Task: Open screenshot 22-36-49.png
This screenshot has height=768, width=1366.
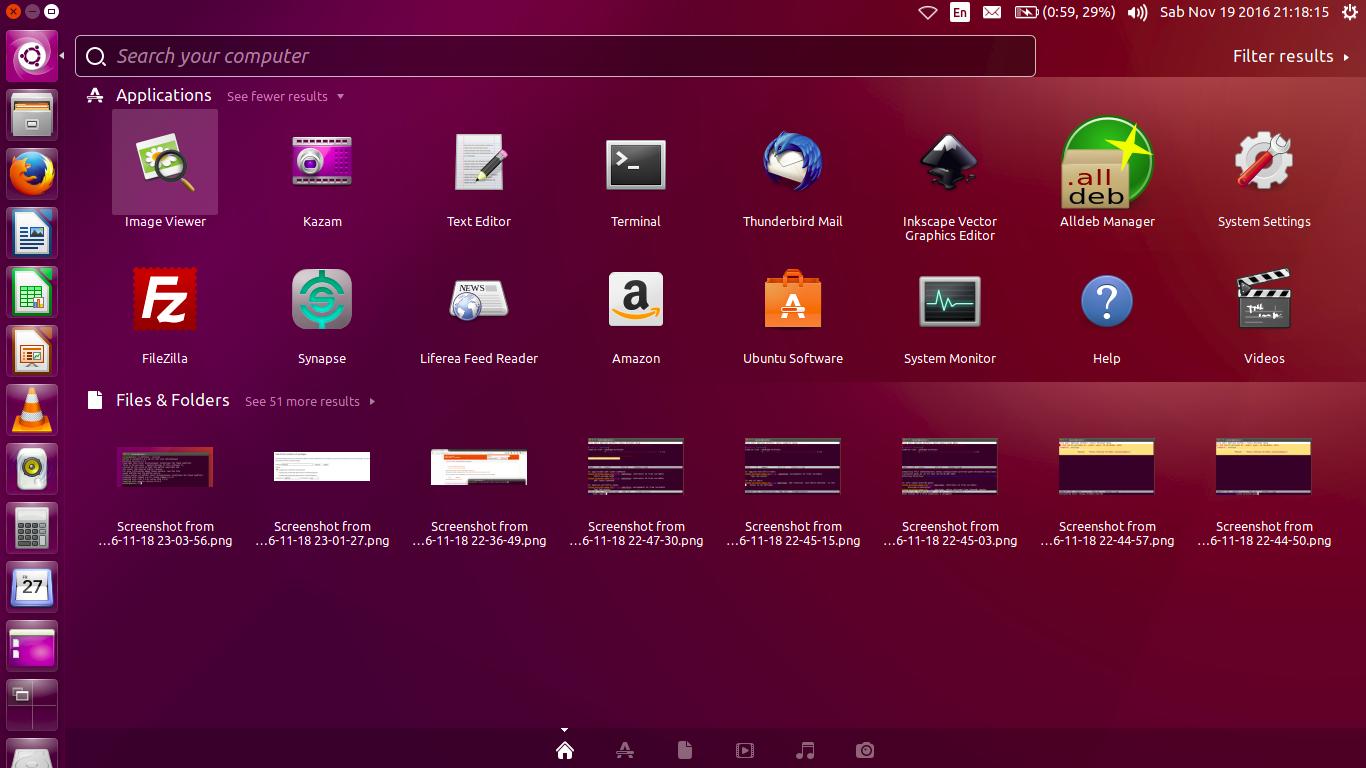Action: click(479, 466)
